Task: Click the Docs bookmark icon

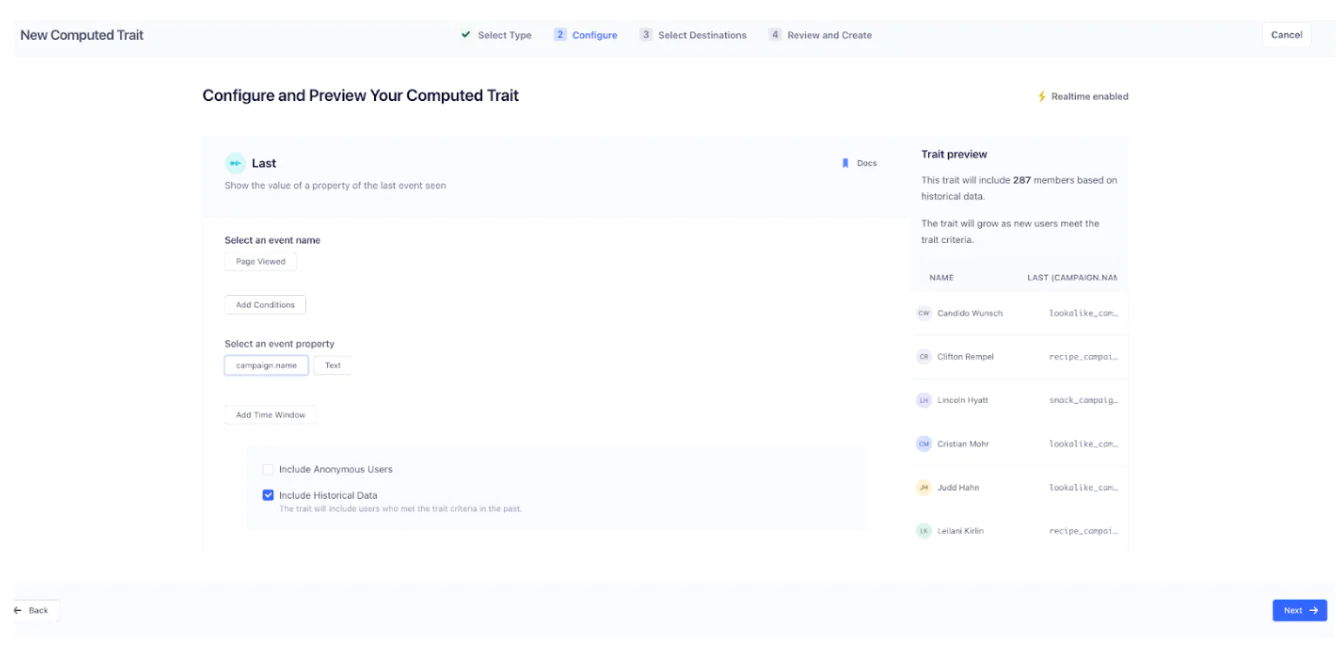Action: [x=845, y=163]
